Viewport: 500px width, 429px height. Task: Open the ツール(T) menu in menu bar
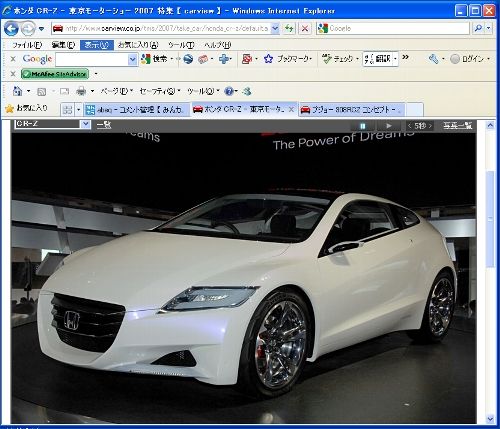tap(181, 45)
